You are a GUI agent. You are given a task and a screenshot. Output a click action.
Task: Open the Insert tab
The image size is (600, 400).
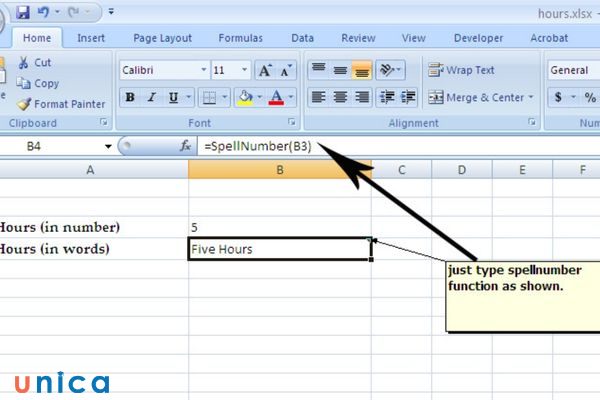tap(91, 38)
